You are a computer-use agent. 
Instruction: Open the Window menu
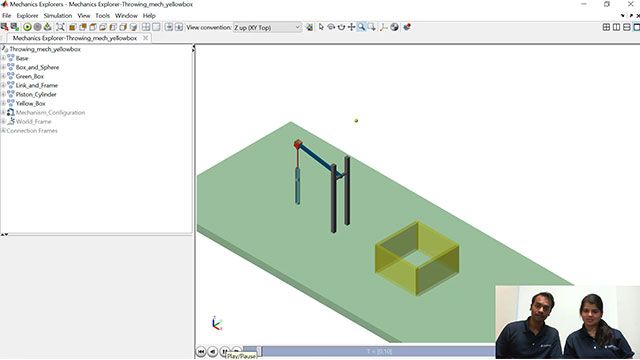pyautogui.click(x=126, y=16)
